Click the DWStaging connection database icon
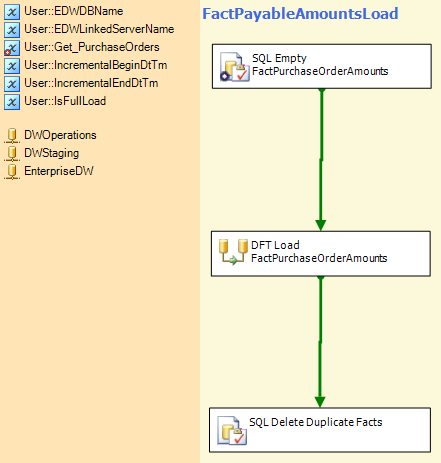 (12, 154)
